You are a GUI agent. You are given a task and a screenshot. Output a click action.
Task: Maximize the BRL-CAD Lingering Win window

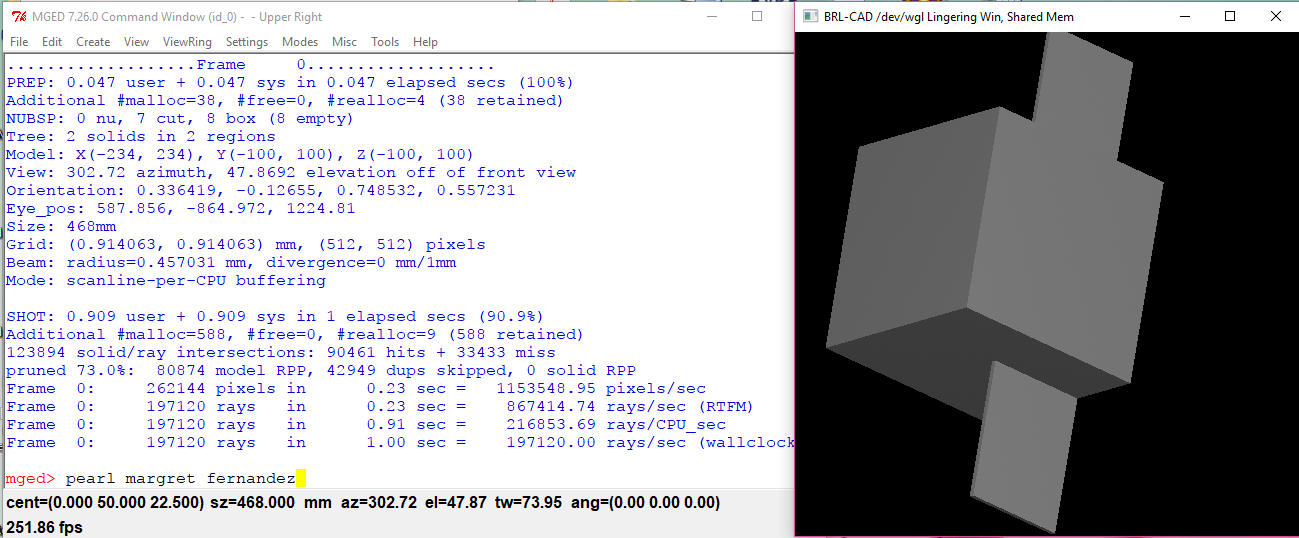(x=1230, y=16)
